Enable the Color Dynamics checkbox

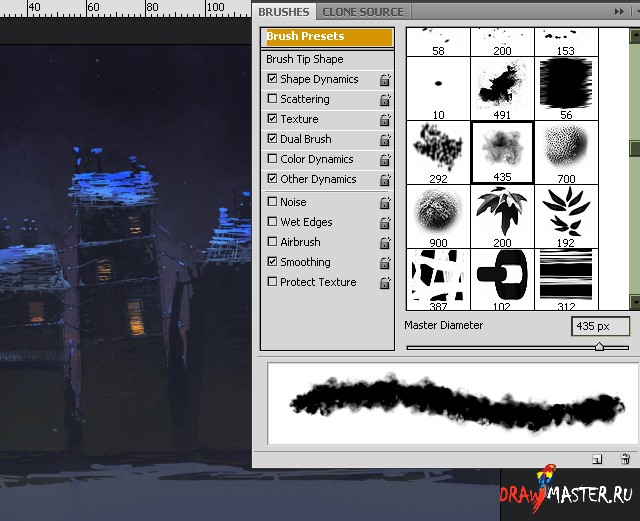[272, 158]
